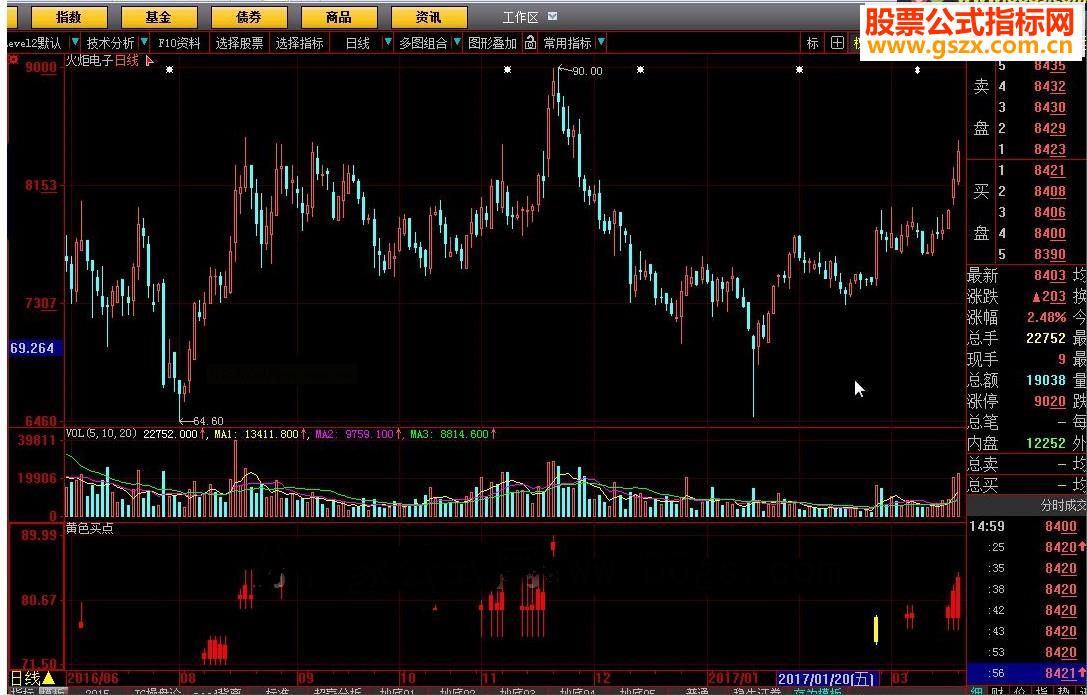Click the 田 grid layout icon
This screenshot has width=1087, height=695.
pyautogui.click(x=837, y=43)
